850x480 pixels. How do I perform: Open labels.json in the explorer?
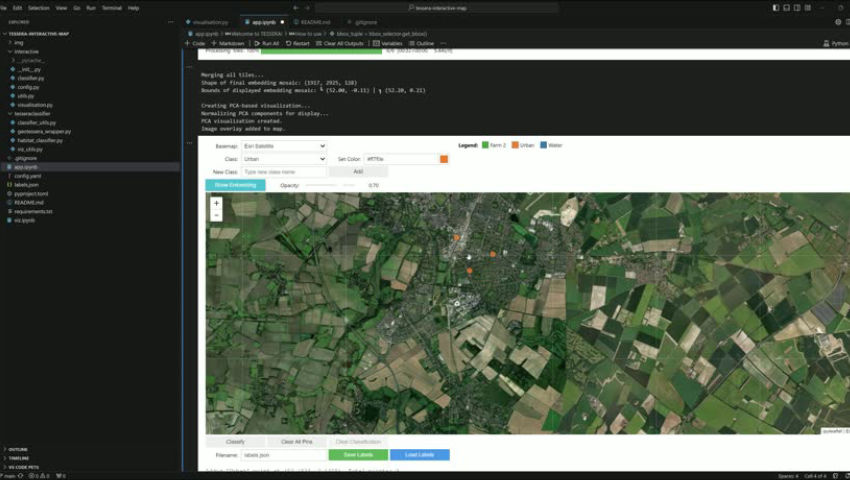pyautogui.click(x=26, y=185)
